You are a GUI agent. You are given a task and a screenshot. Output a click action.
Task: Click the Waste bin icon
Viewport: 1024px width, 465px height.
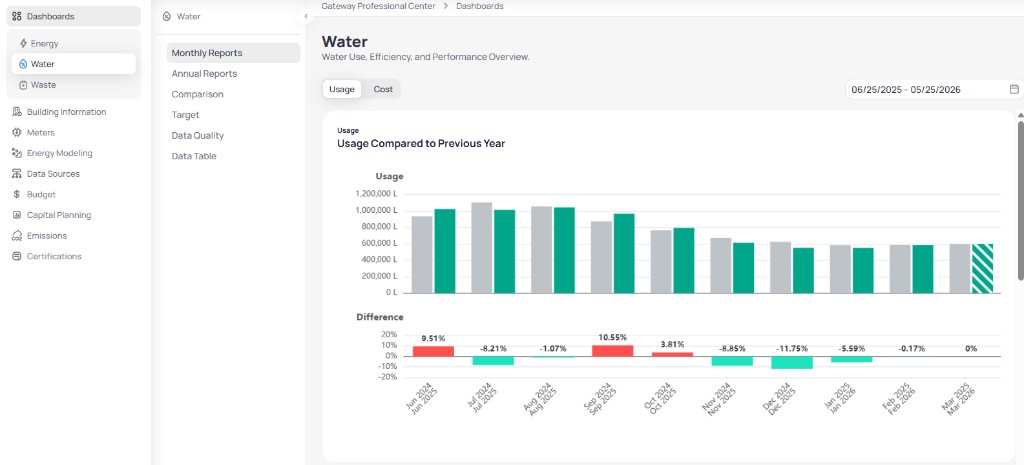(24, 85)
